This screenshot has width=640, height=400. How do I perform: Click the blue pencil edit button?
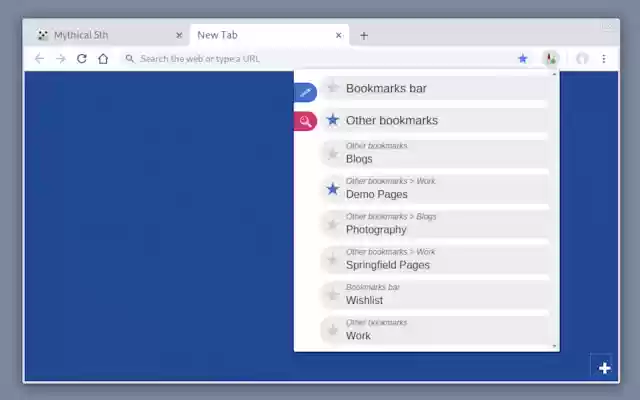click(305, 93)
